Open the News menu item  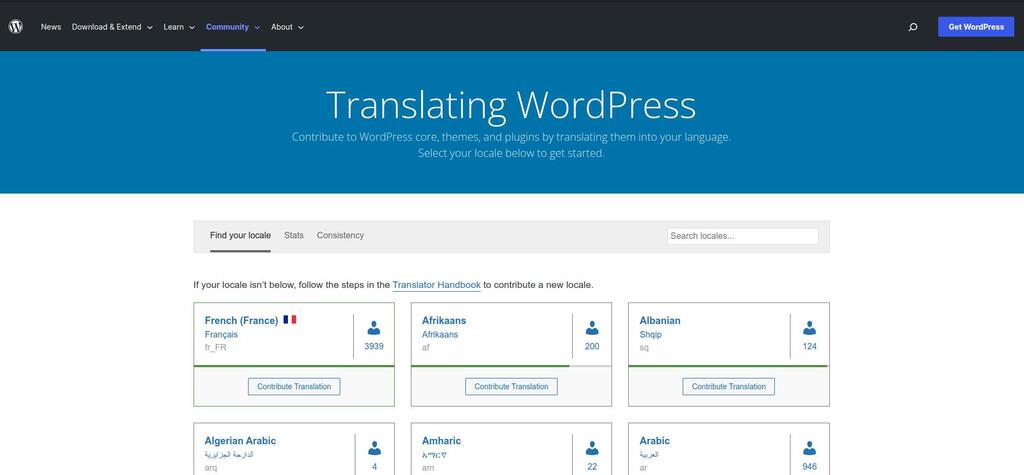pyautogui.click(x=51, y=27)
